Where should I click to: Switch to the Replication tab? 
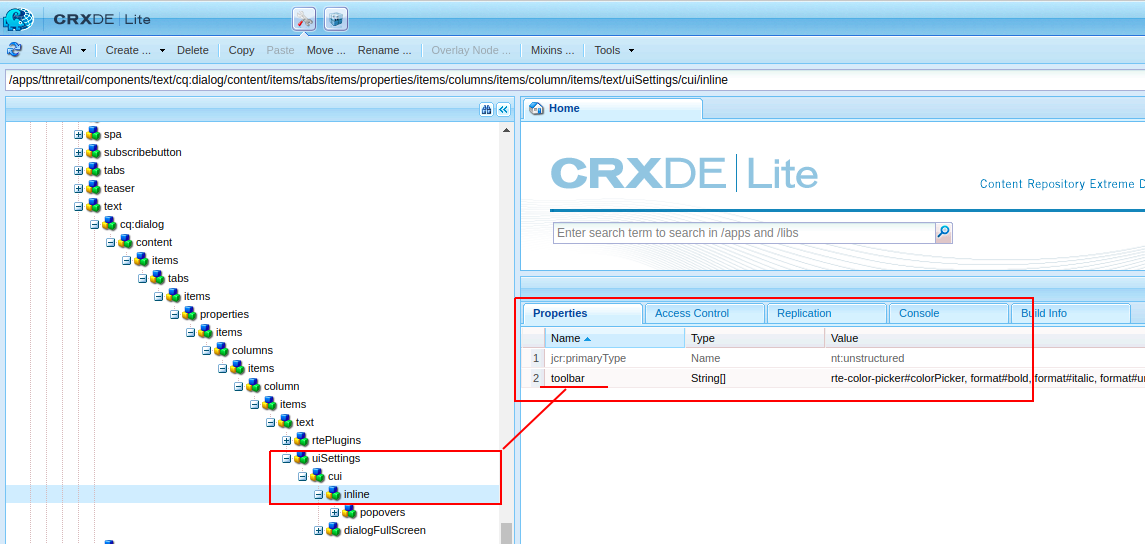click(x=825, y=313)
